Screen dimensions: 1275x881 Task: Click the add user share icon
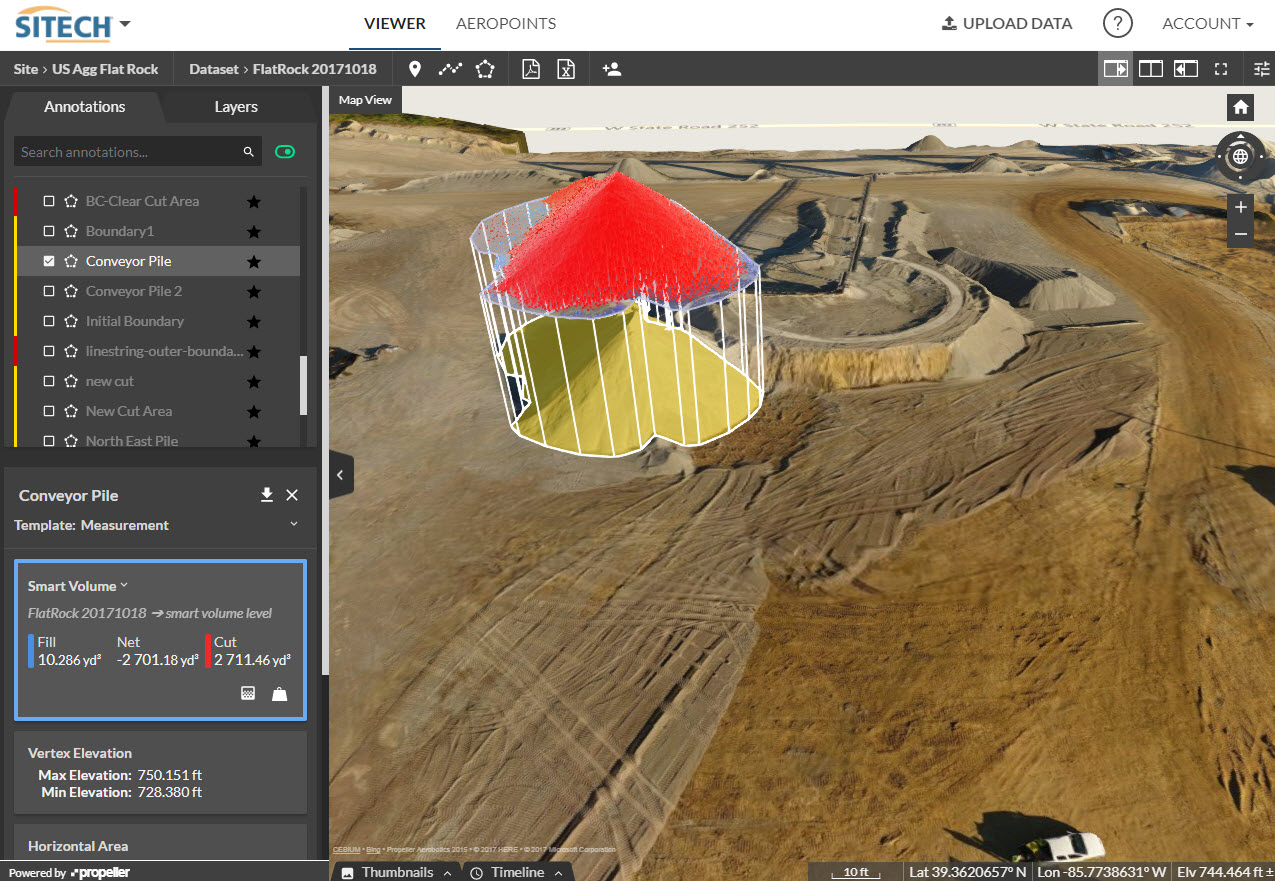click(x=612, y=69)
